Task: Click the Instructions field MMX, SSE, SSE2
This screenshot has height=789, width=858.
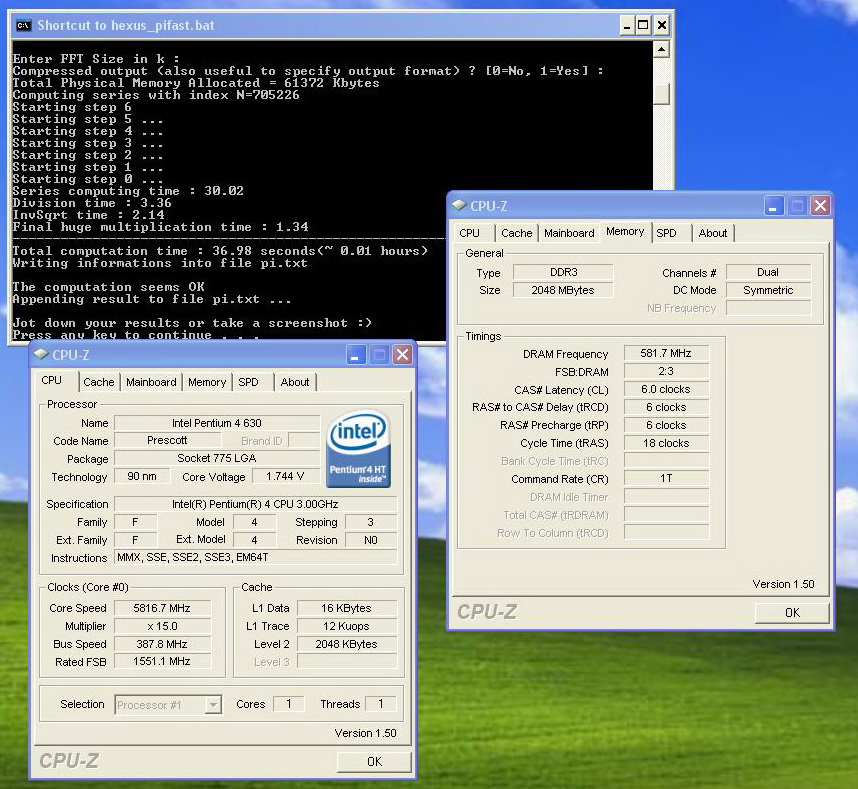Action: click(x=256, y=558)
